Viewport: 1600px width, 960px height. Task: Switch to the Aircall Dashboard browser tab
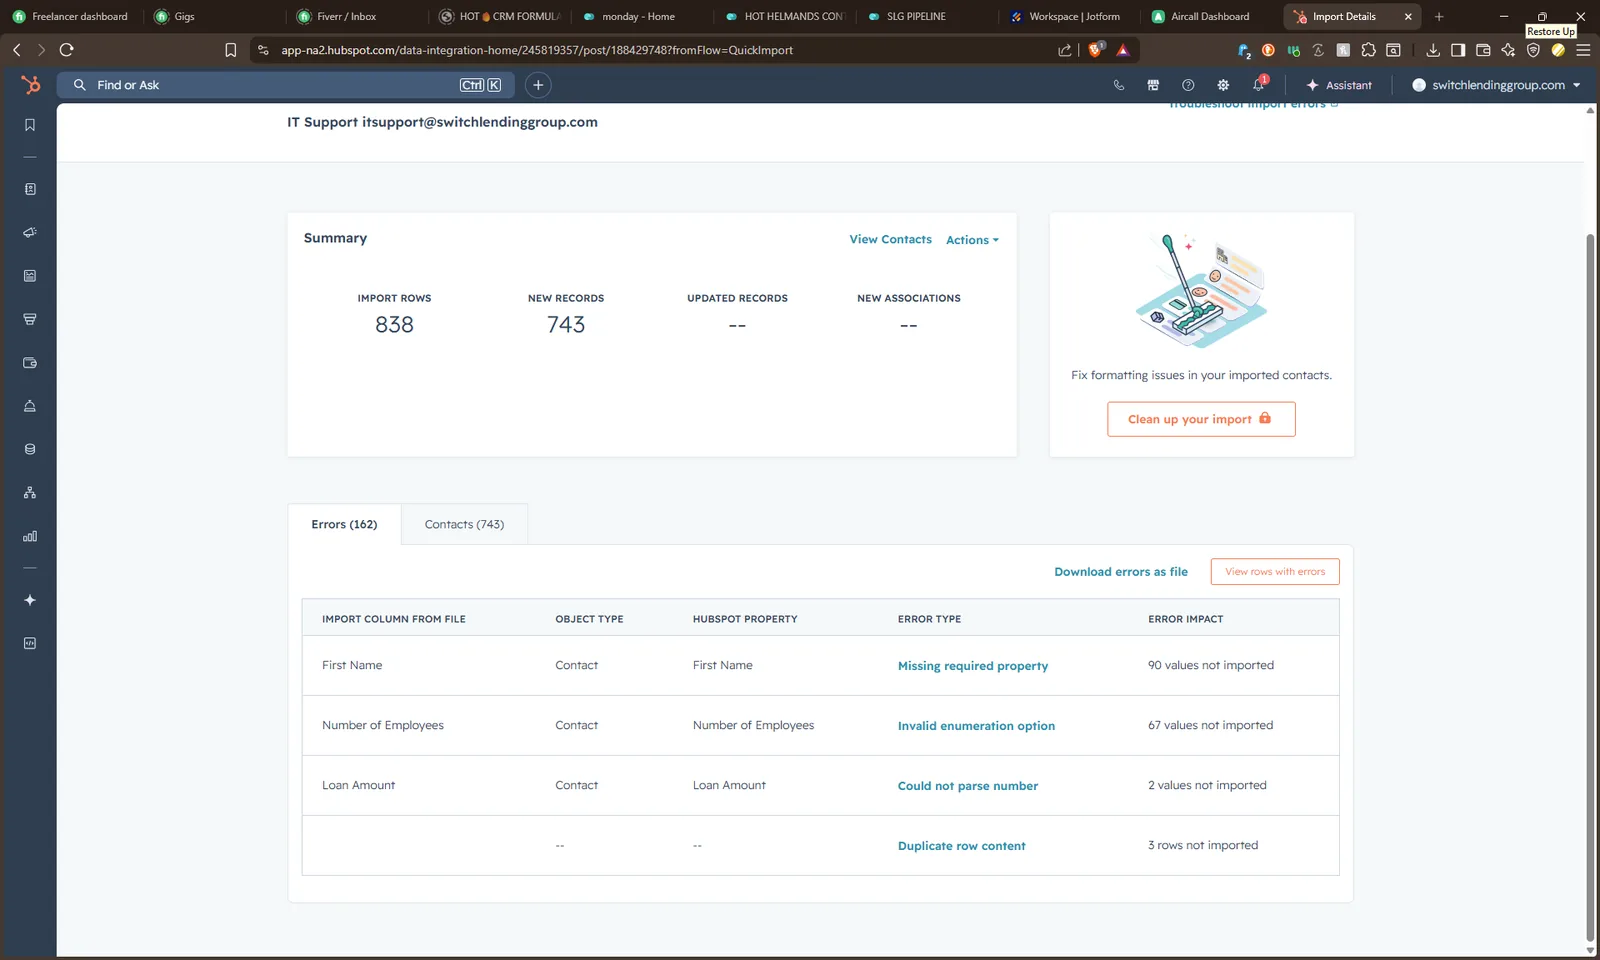point(1209,16)
